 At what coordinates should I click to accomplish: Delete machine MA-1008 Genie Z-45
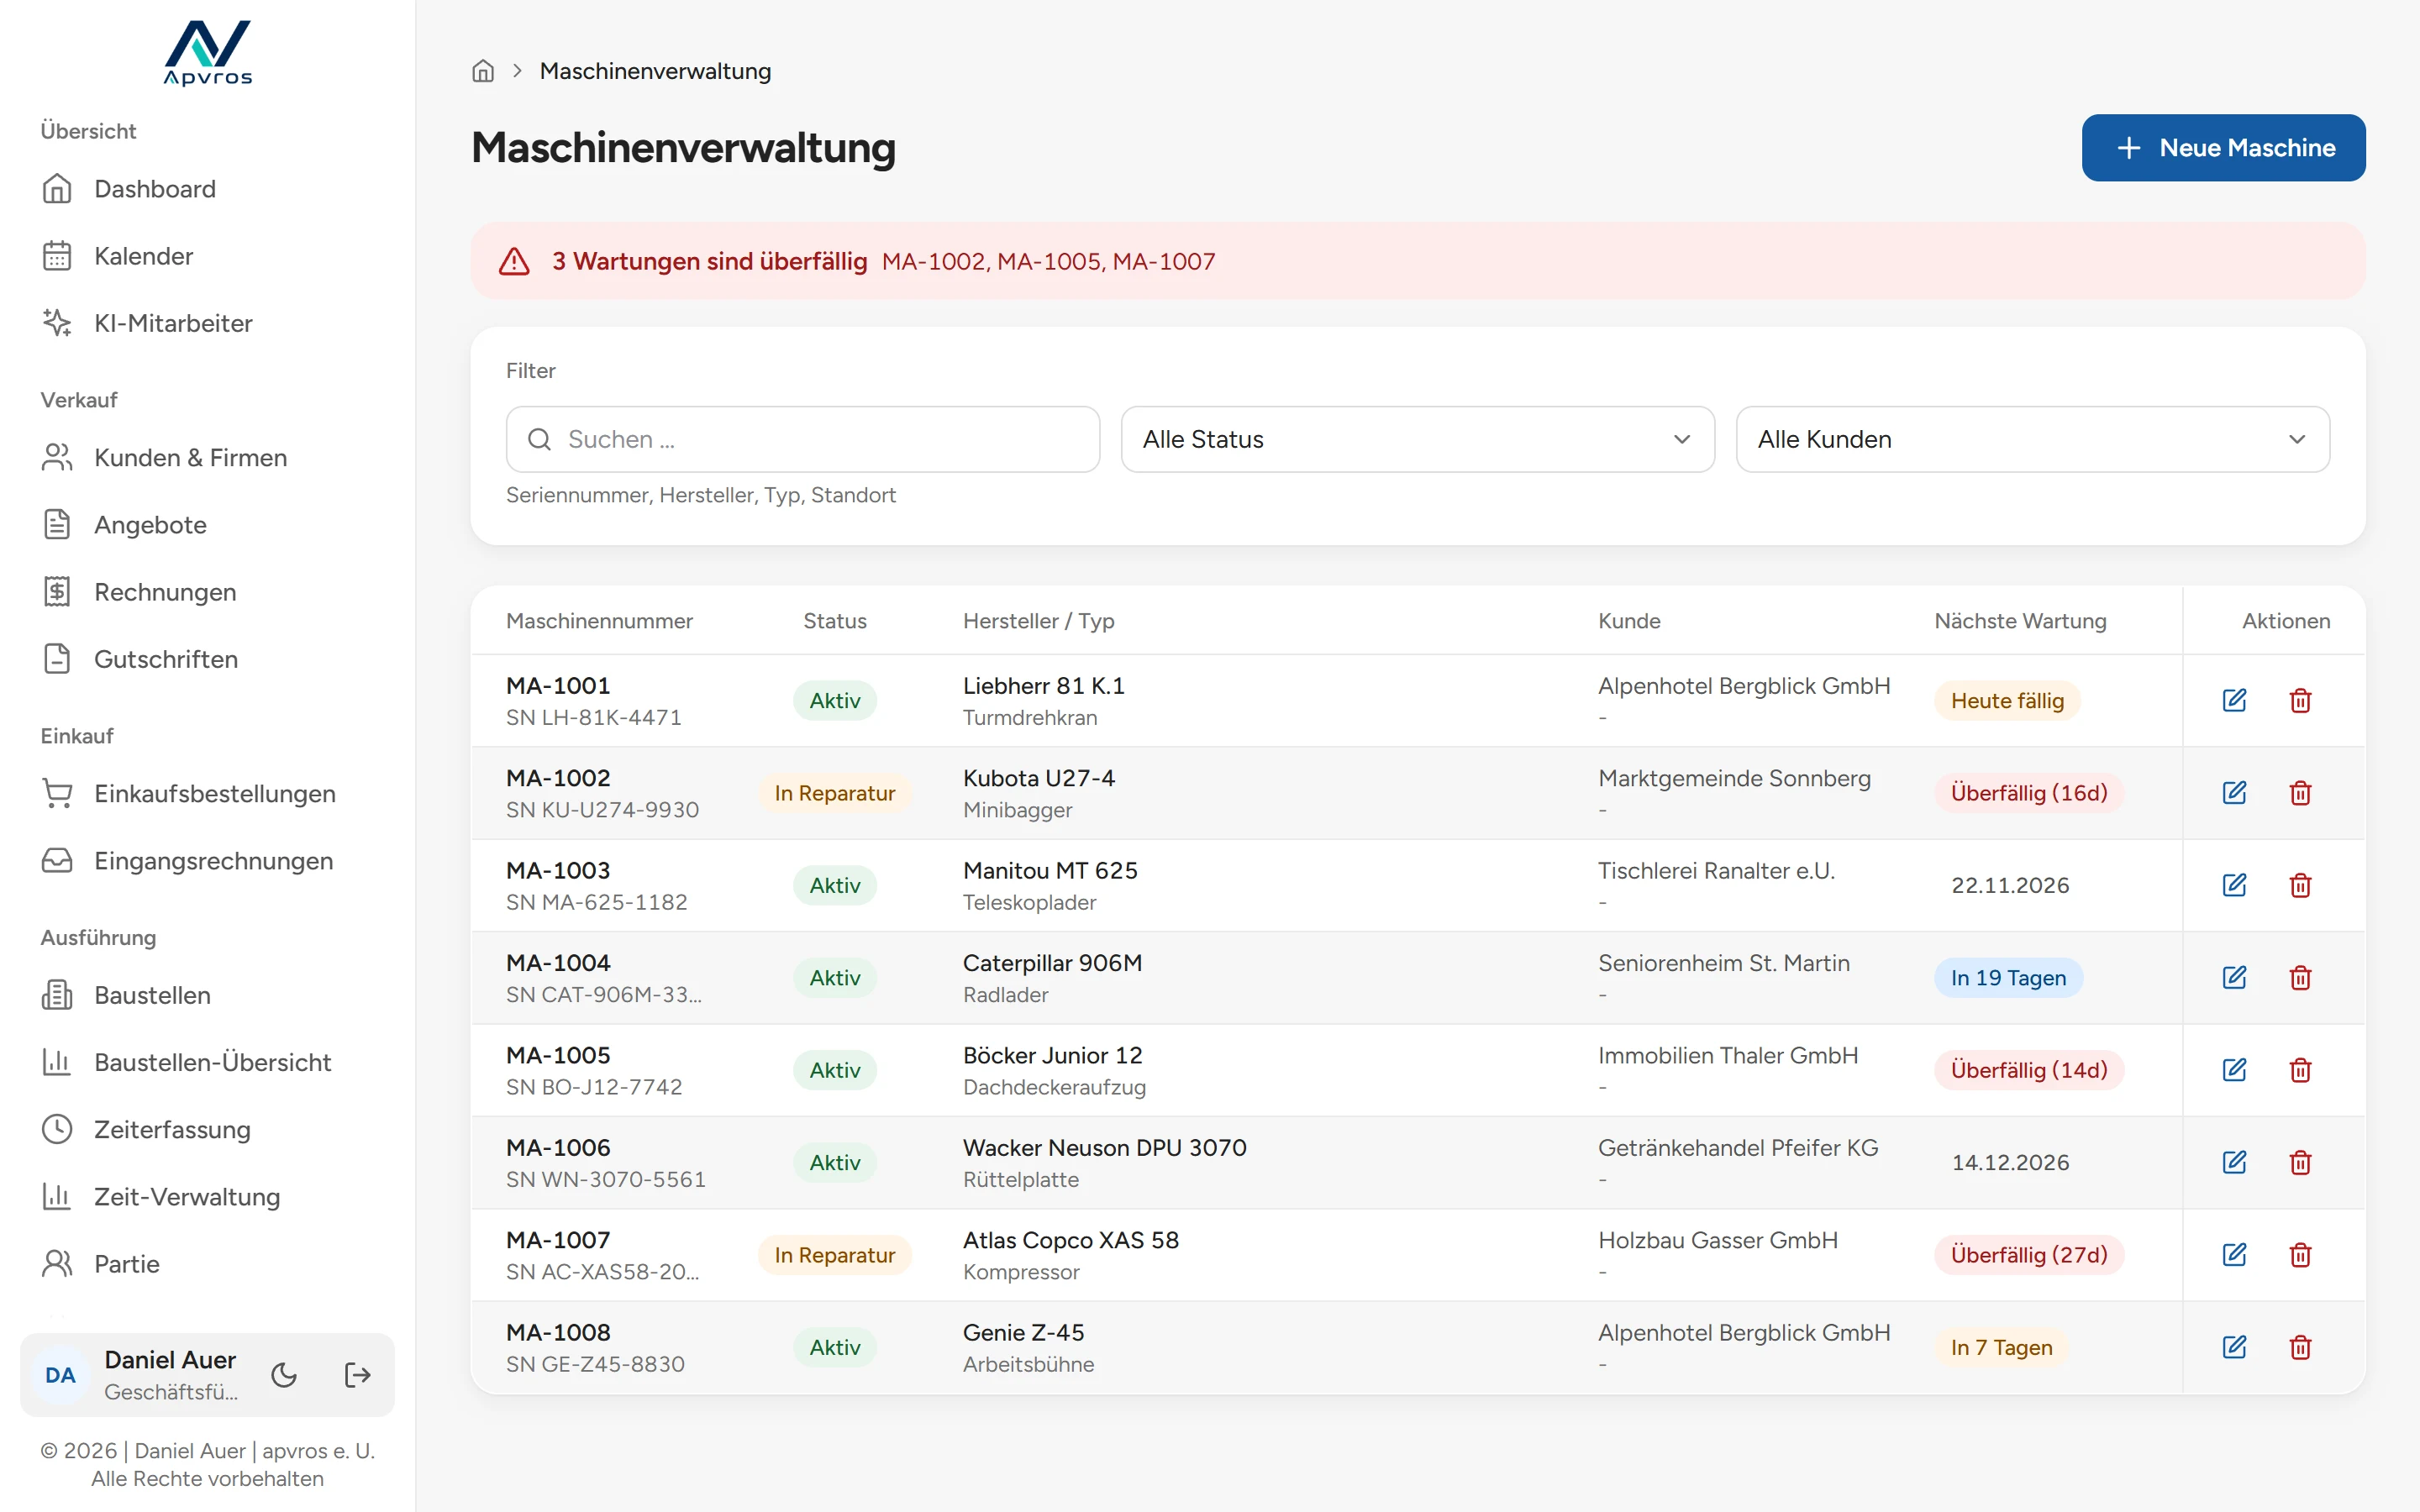(x=2300, y=1347)
